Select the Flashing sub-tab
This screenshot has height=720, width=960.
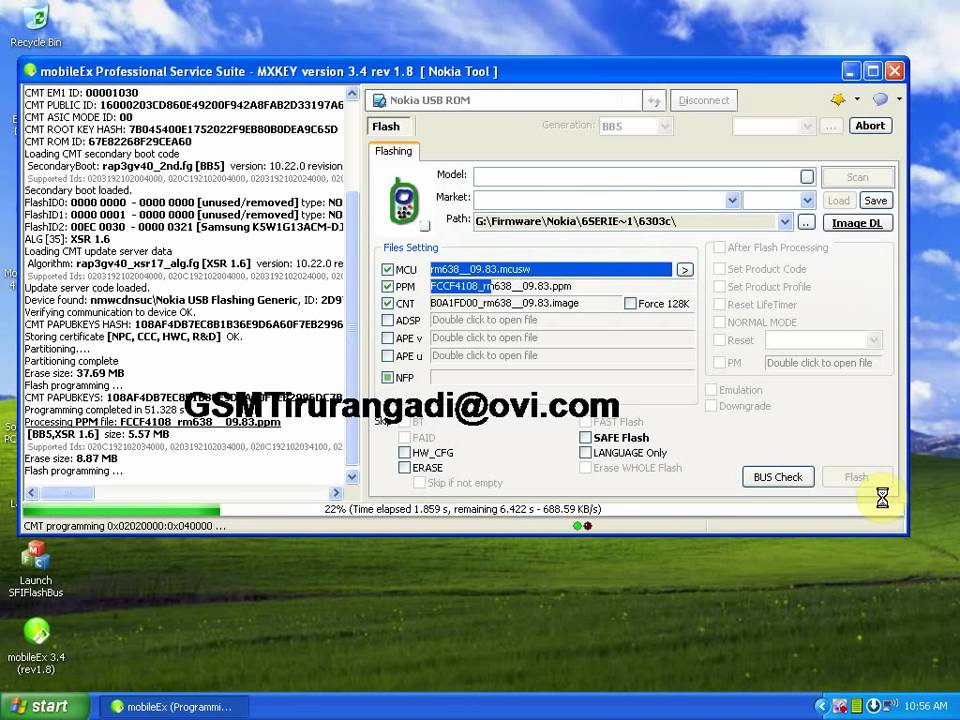(x=394, y=151)
